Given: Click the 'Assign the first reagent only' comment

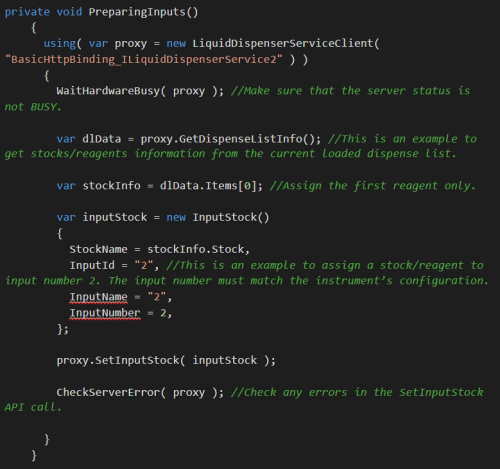Looking at the screenshot, I should (372, 186).
